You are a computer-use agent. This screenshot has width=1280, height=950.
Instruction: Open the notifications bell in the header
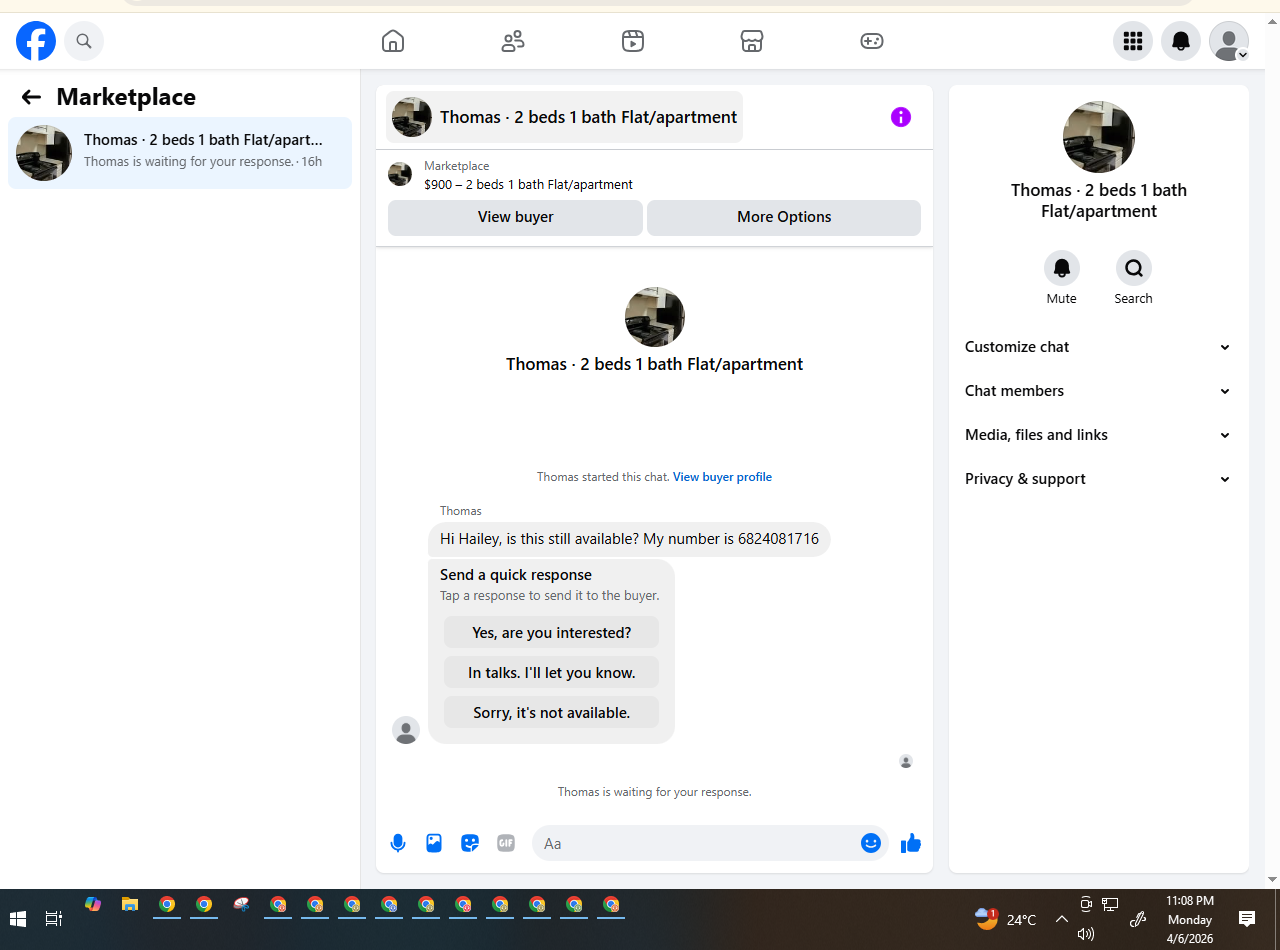pos(1181,41)
